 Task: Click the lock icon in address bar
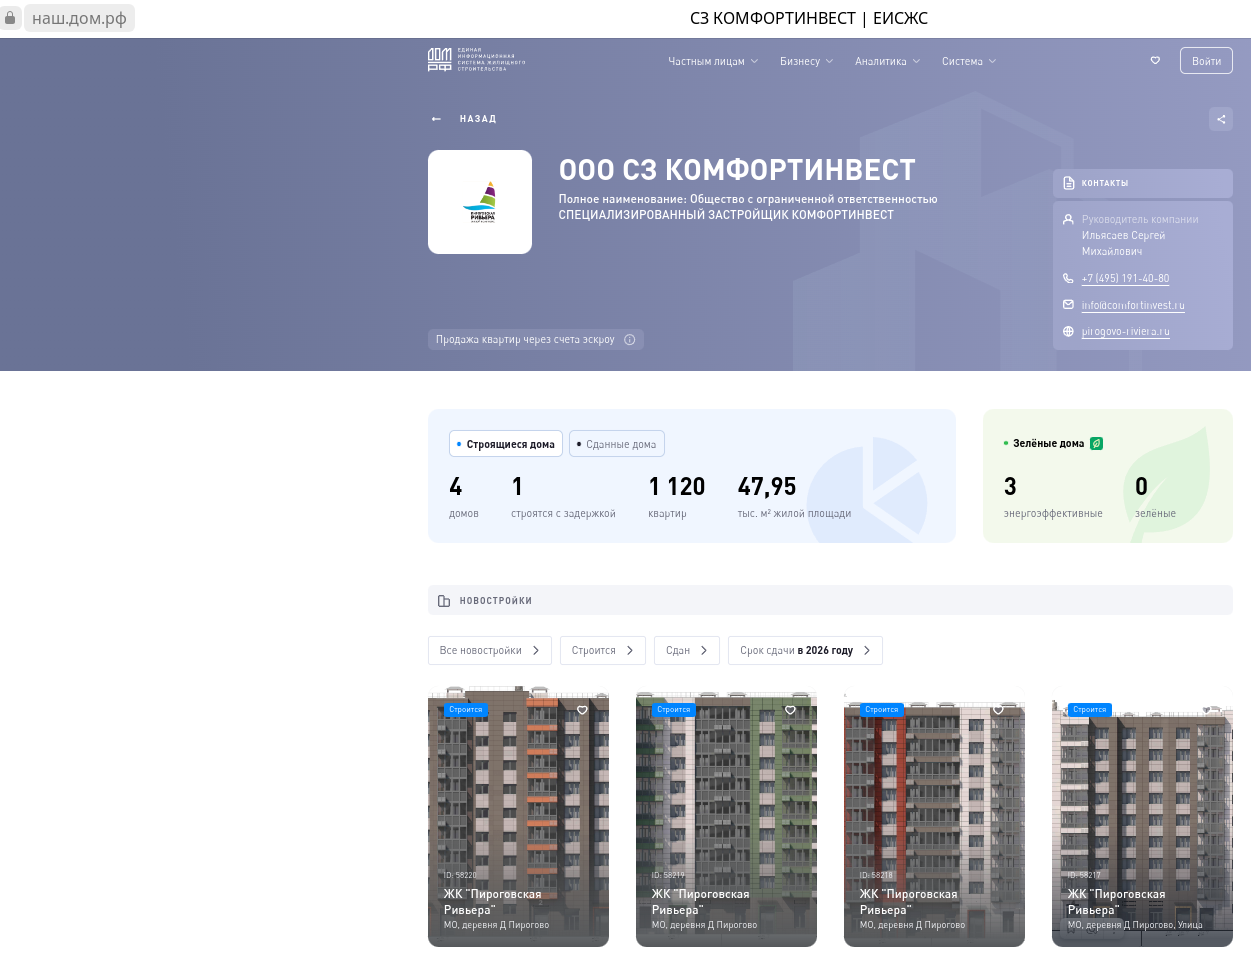tap(10, 18)
